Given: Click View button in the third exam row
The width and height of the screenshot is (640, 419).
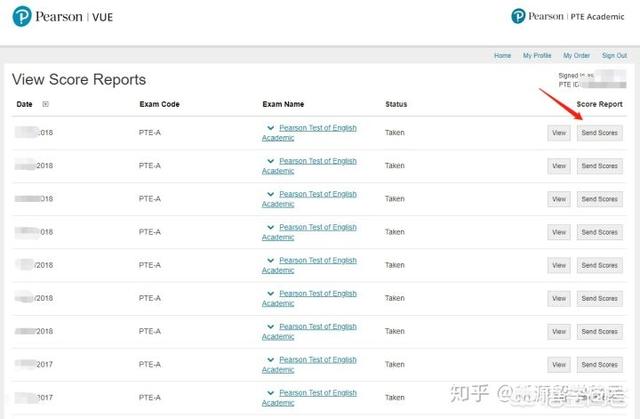Looking at the screenshot, I should [x=559, y=199].
